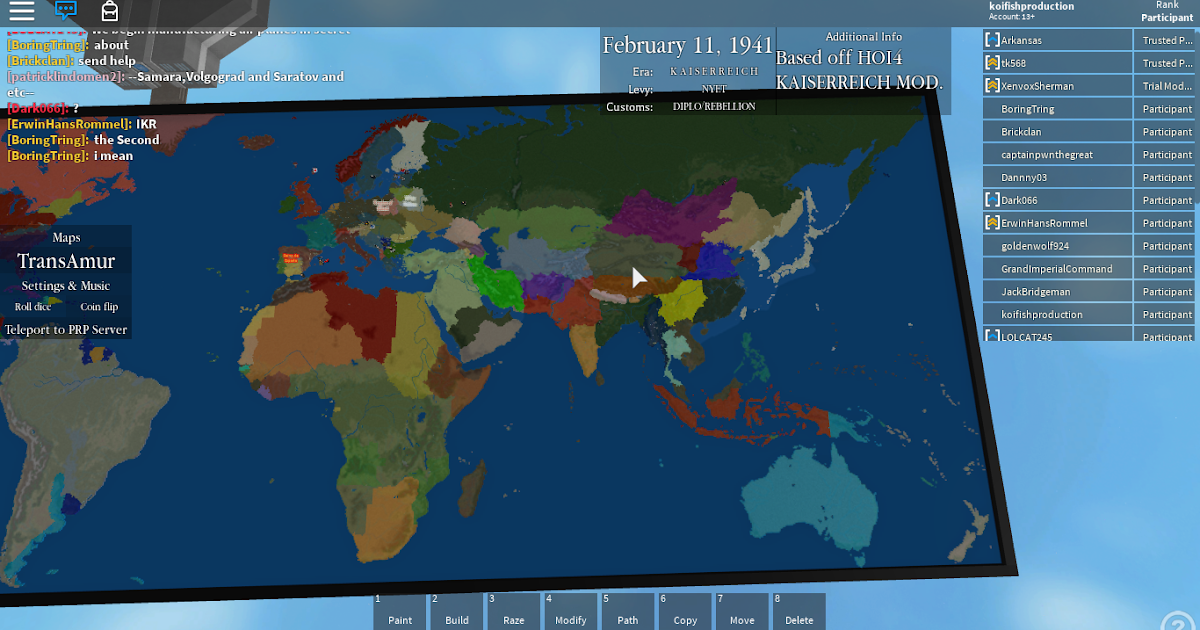This screenshot has width=1200, height=630.
Task: Click the Brickclan 'send help' chat message
Action: [71, 60]
